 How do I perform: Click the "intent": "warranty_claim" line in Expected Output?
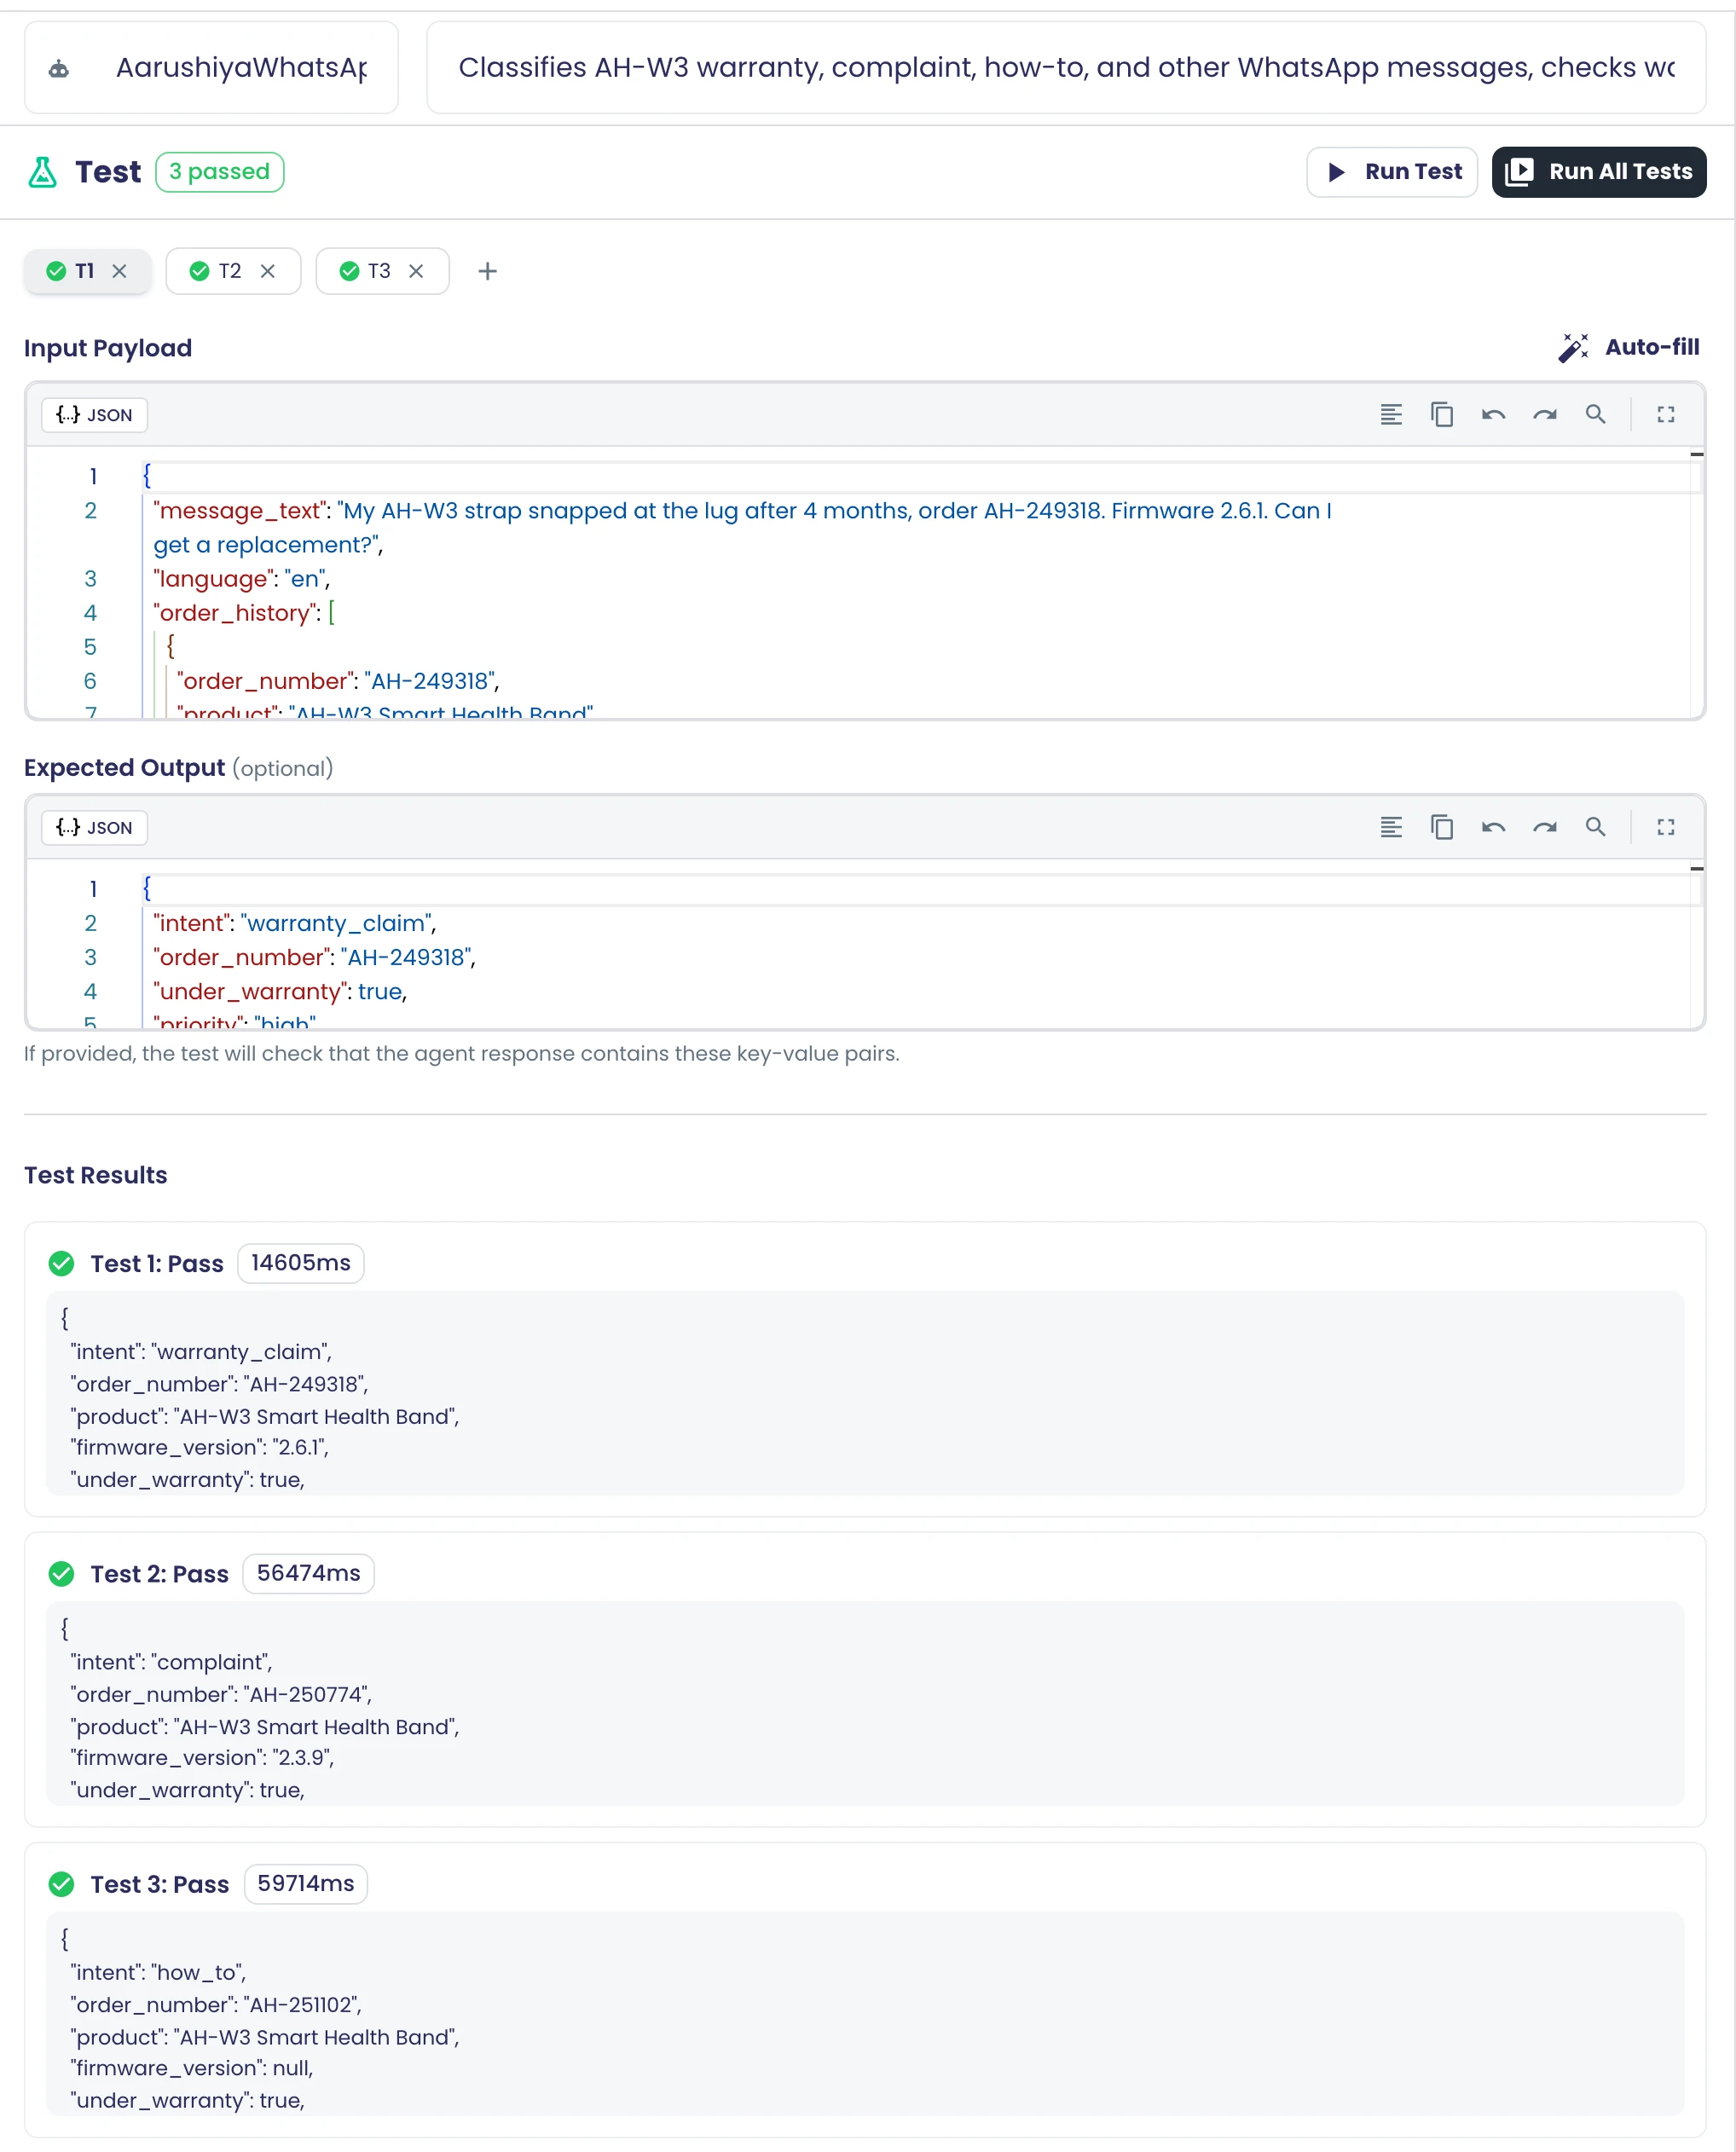(x=294, y=923)
